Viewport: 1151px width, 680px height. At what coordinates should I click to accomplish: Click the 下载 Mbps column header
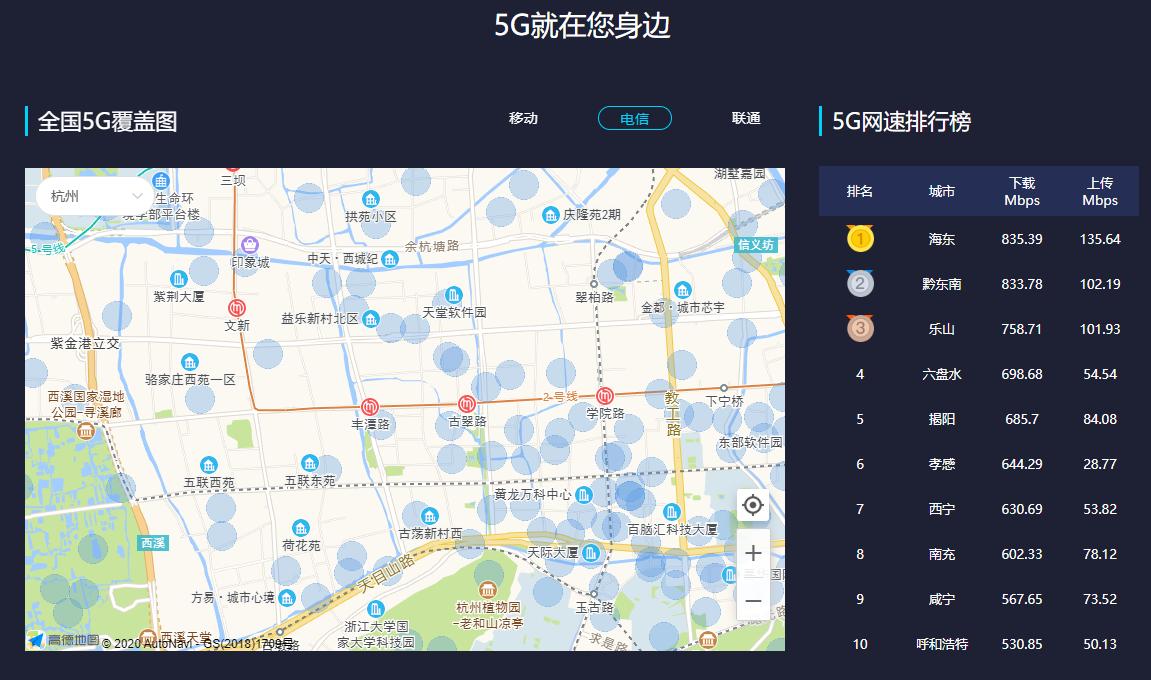(1022, 191)
